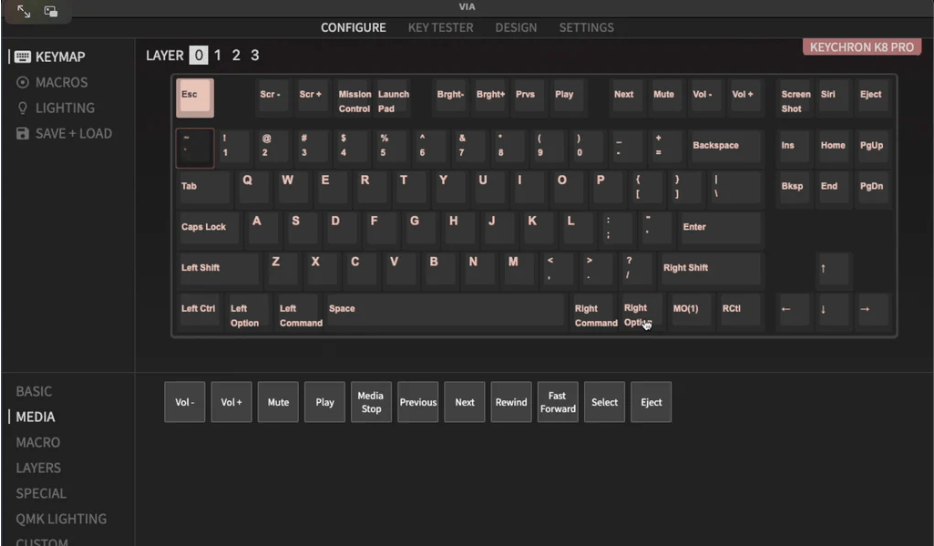Assign the Play media keycode
Screen dimensions: 934x546
[325, 402]
